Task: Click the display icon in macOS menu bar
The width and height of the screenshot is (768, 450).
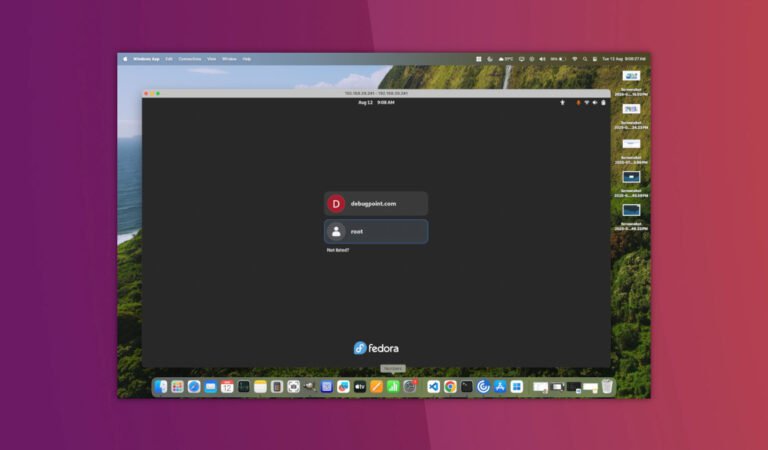Action: coord(521,59)
